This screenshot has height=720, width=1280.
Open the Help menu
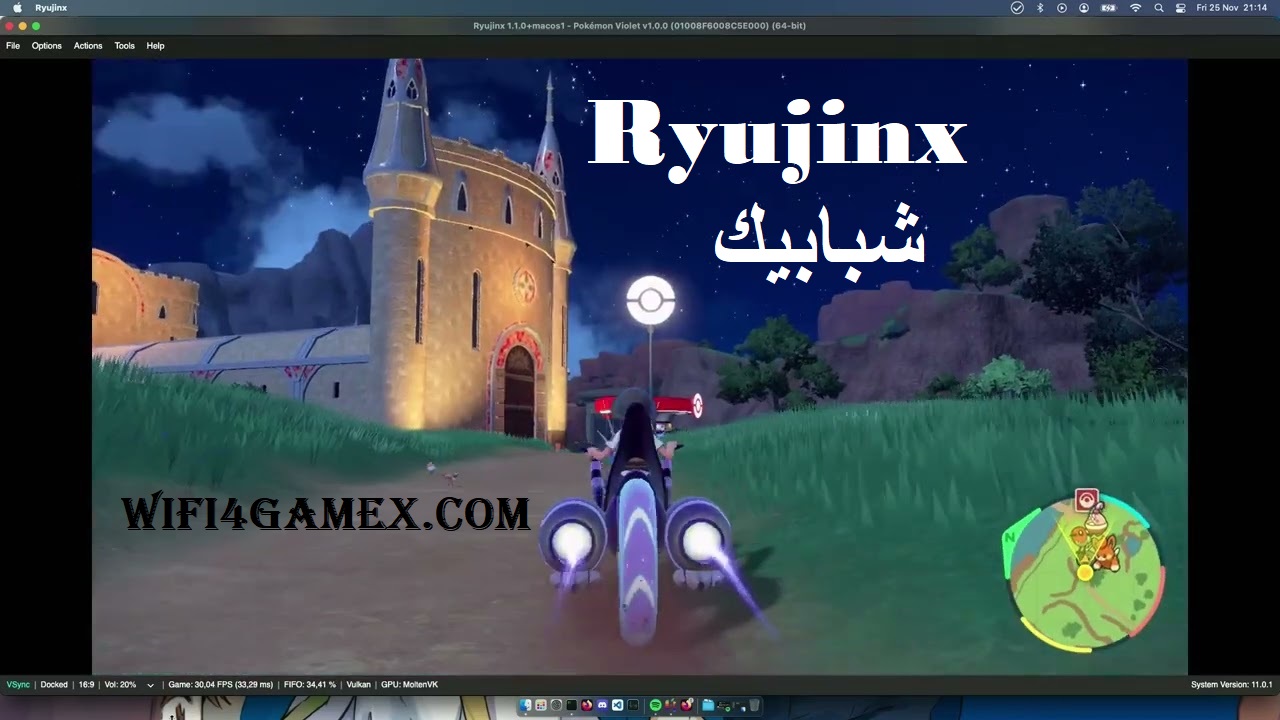pos(155,46)
